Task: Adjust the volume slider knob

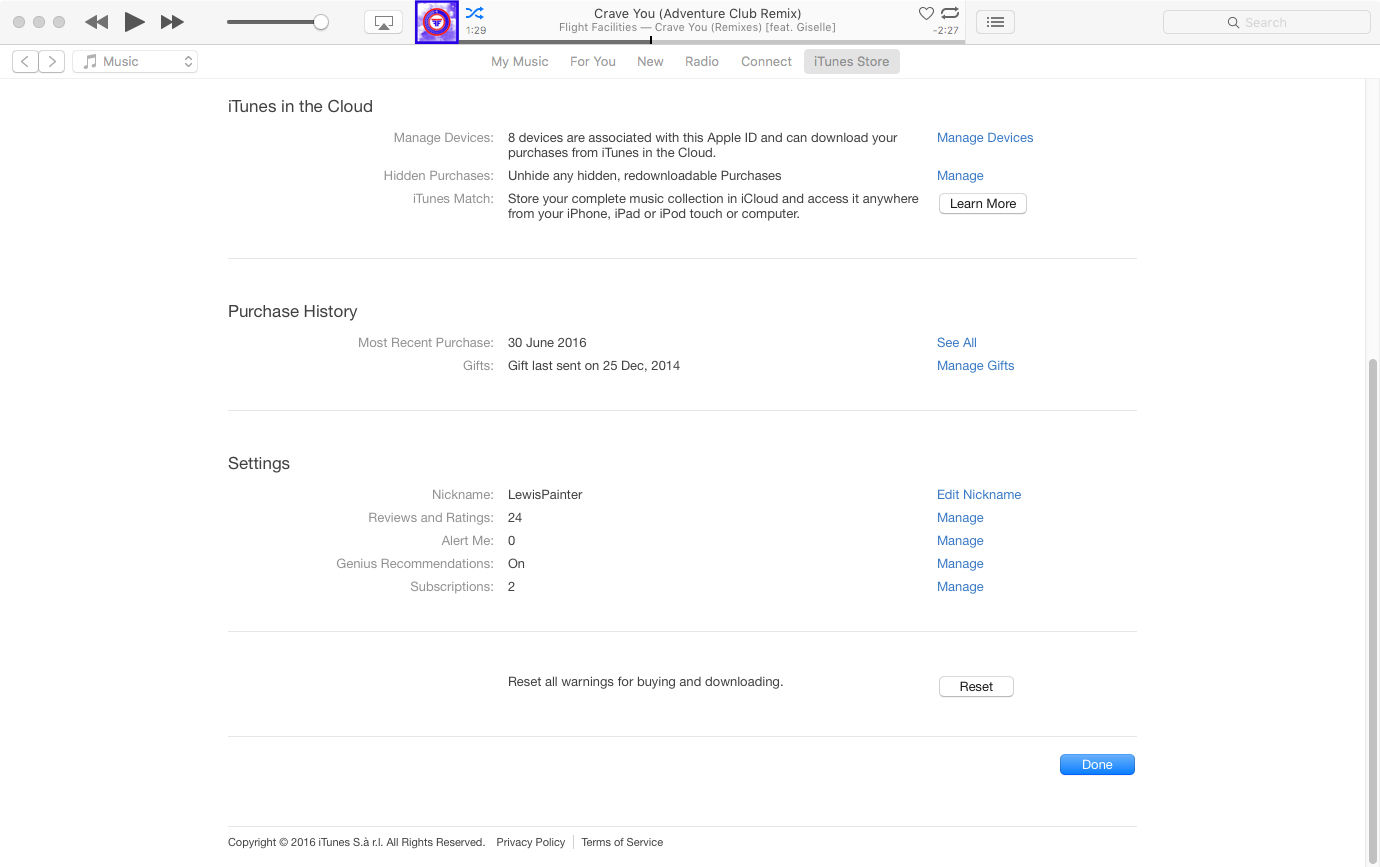Action: pyautogui.click(x=321, y=22)
